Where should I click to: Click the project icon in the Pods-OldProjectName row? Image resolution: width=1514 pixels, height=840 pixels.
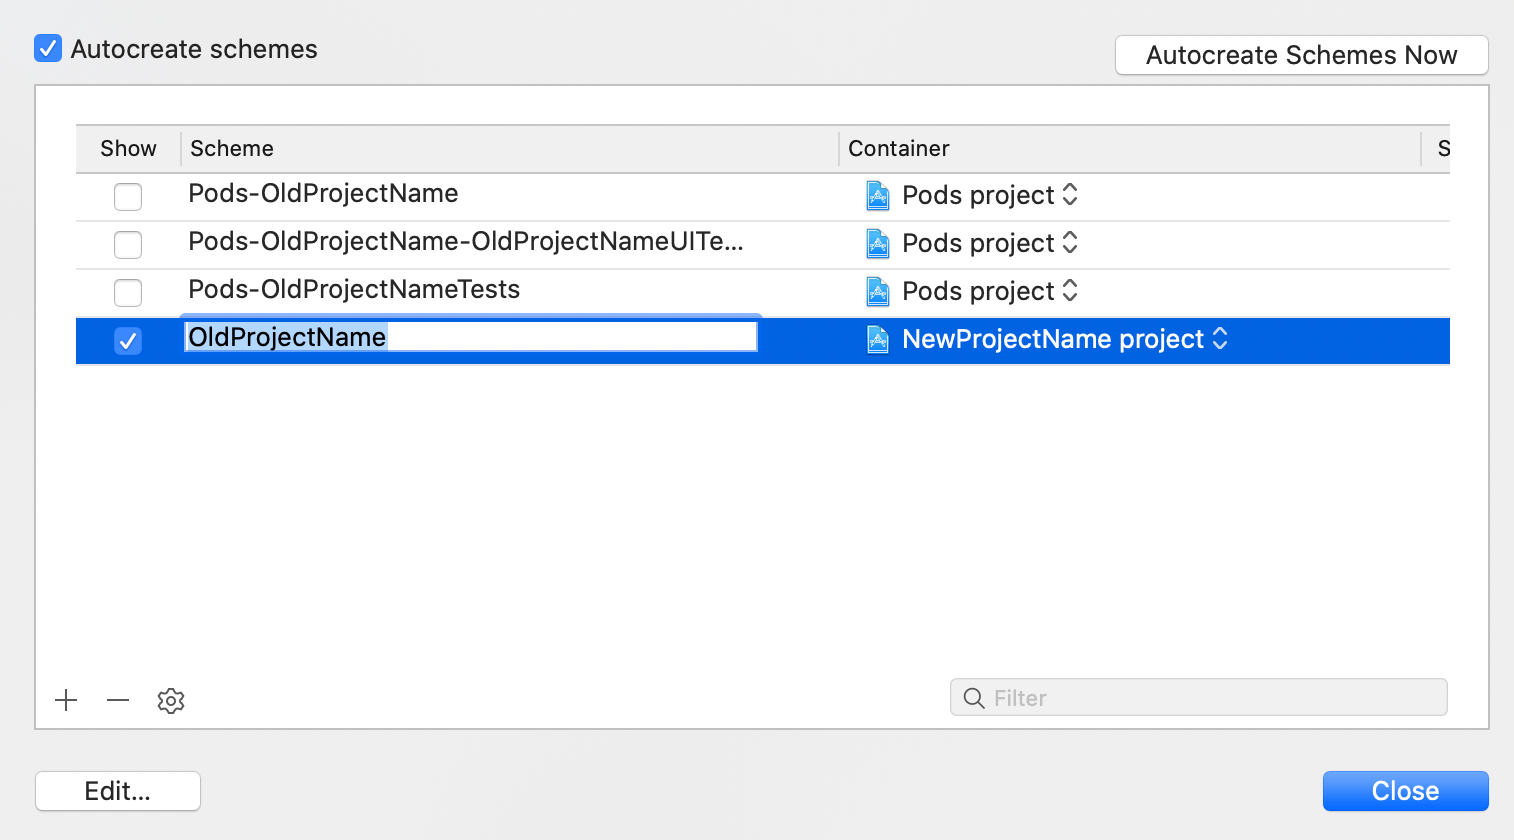click(878, 195)
